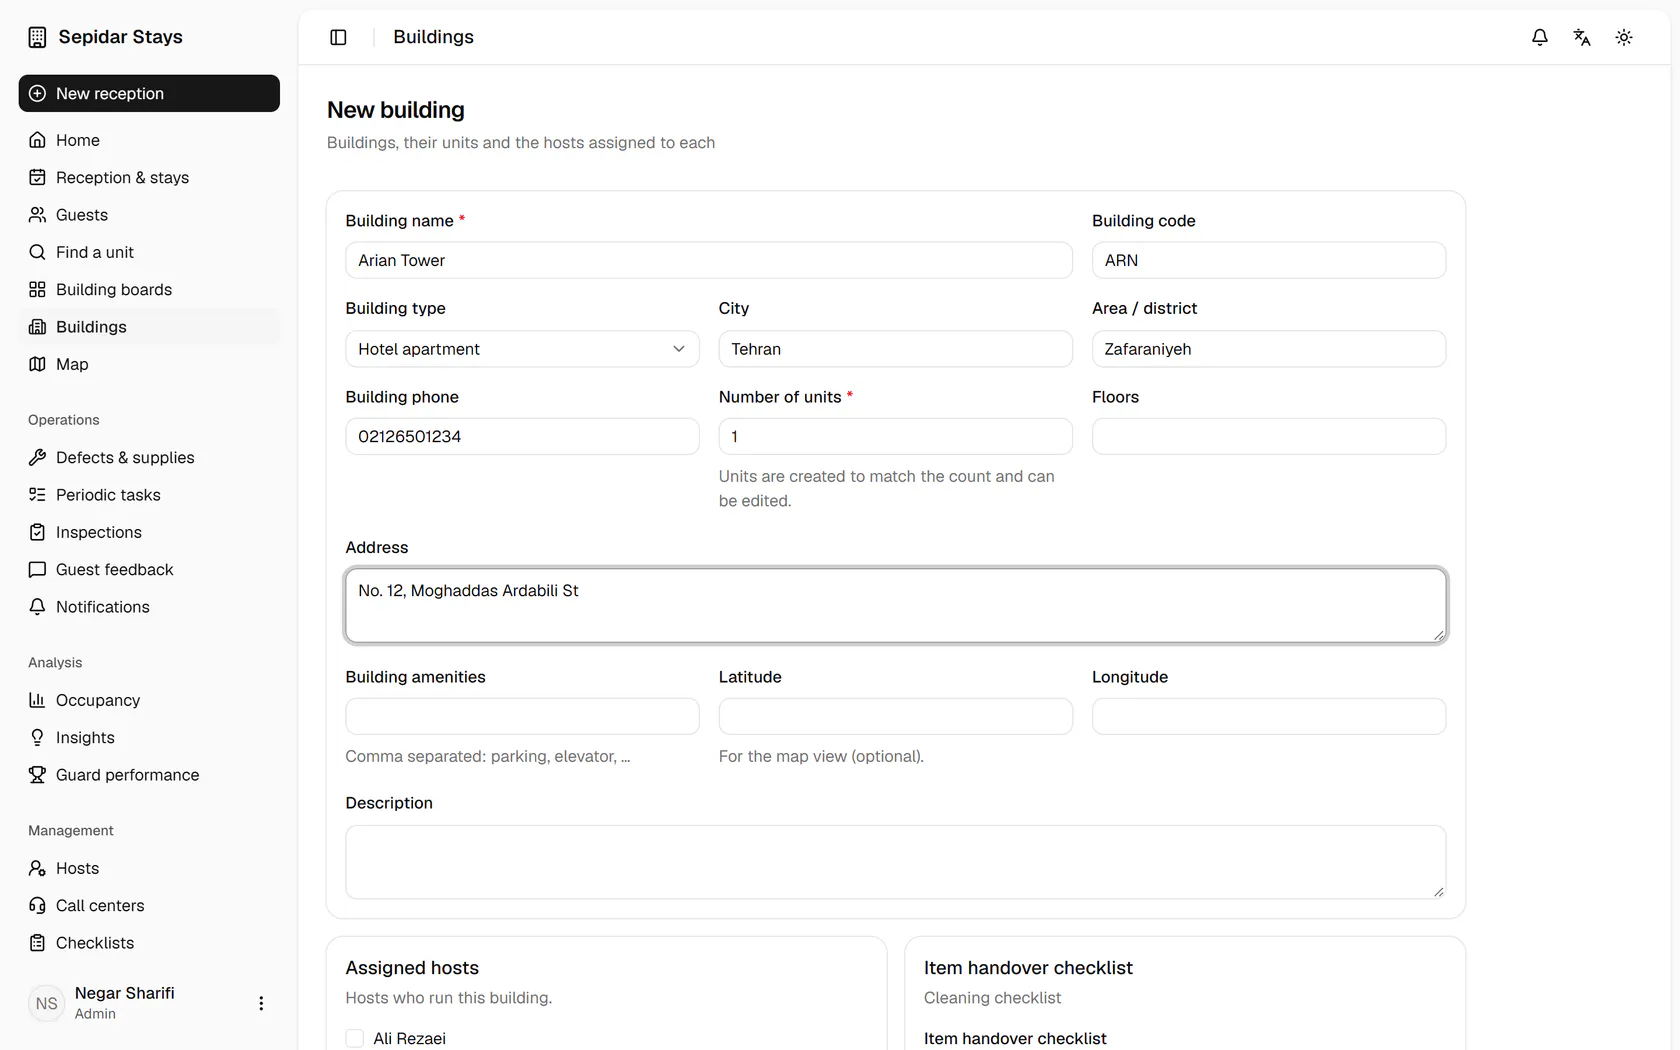Click the Floors input field
Image resolution: width=1680 pixels, height=1050 pixels.
[1269, 437]
